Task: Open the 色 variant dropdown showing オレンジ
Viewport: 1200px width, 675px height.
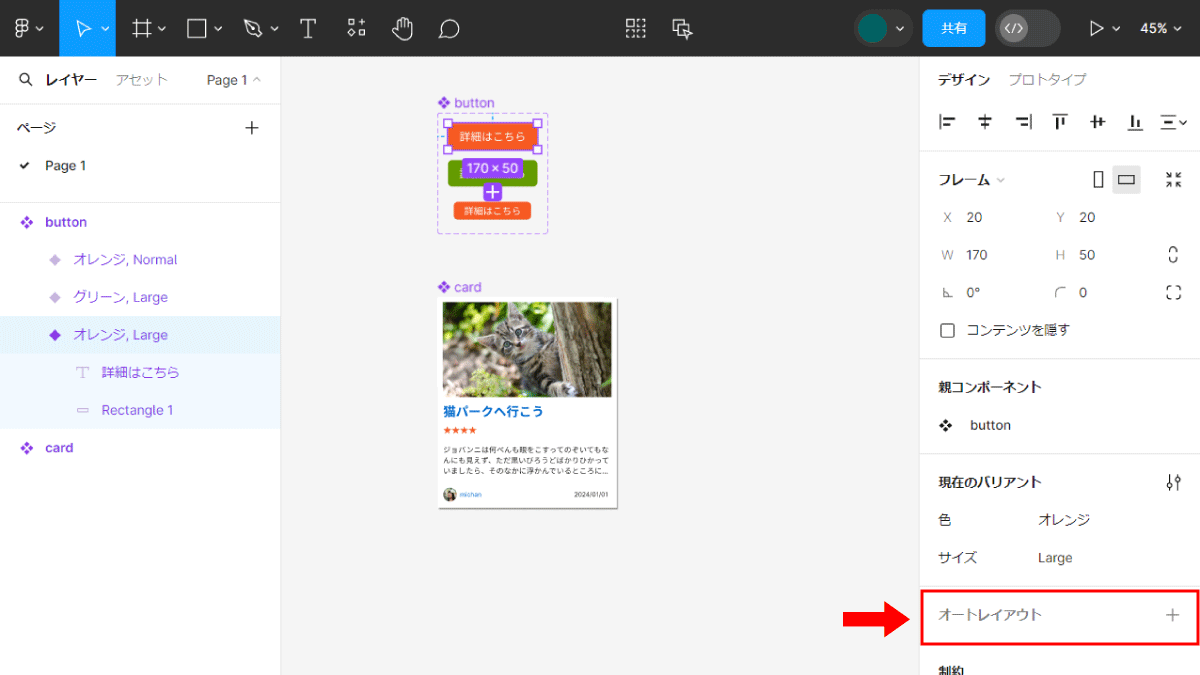Action: [1064, 520]
